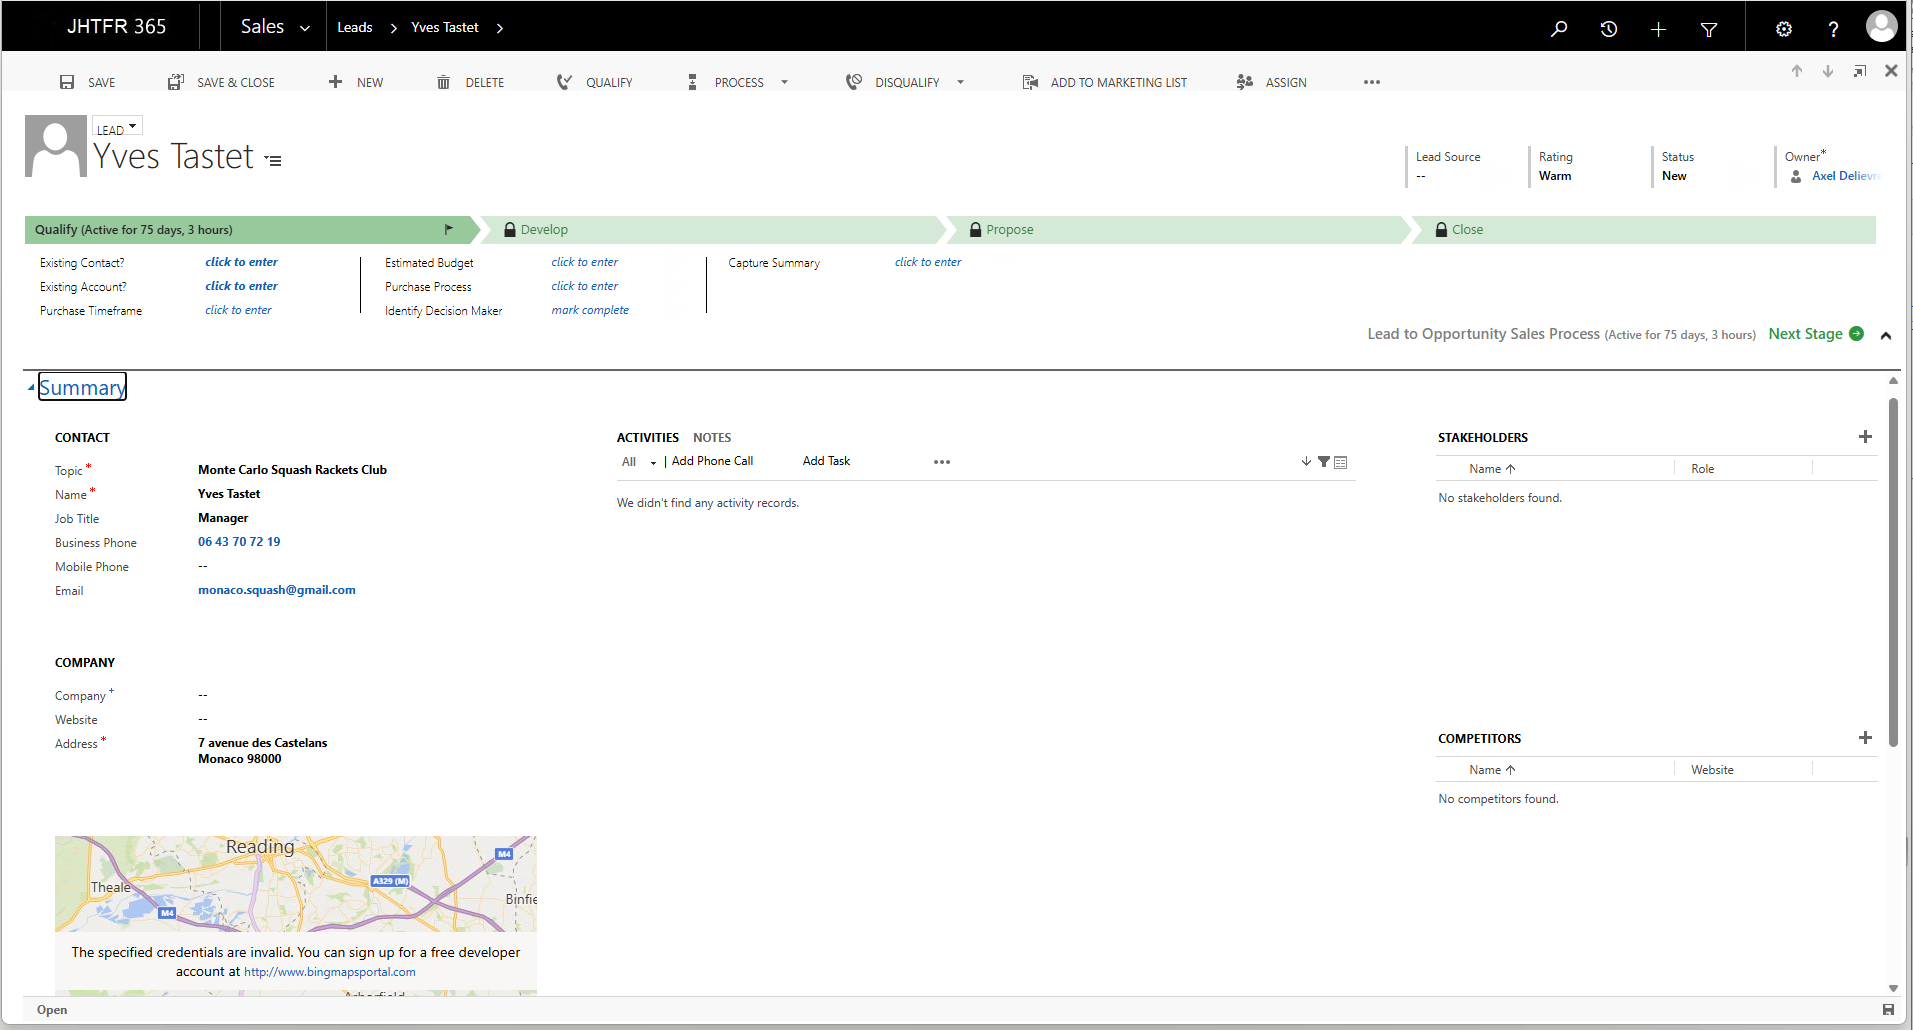Sort competitors by Website column
Image resolution: width=1913 pixels, height=1030 pixels.
tap(1712, 770)
